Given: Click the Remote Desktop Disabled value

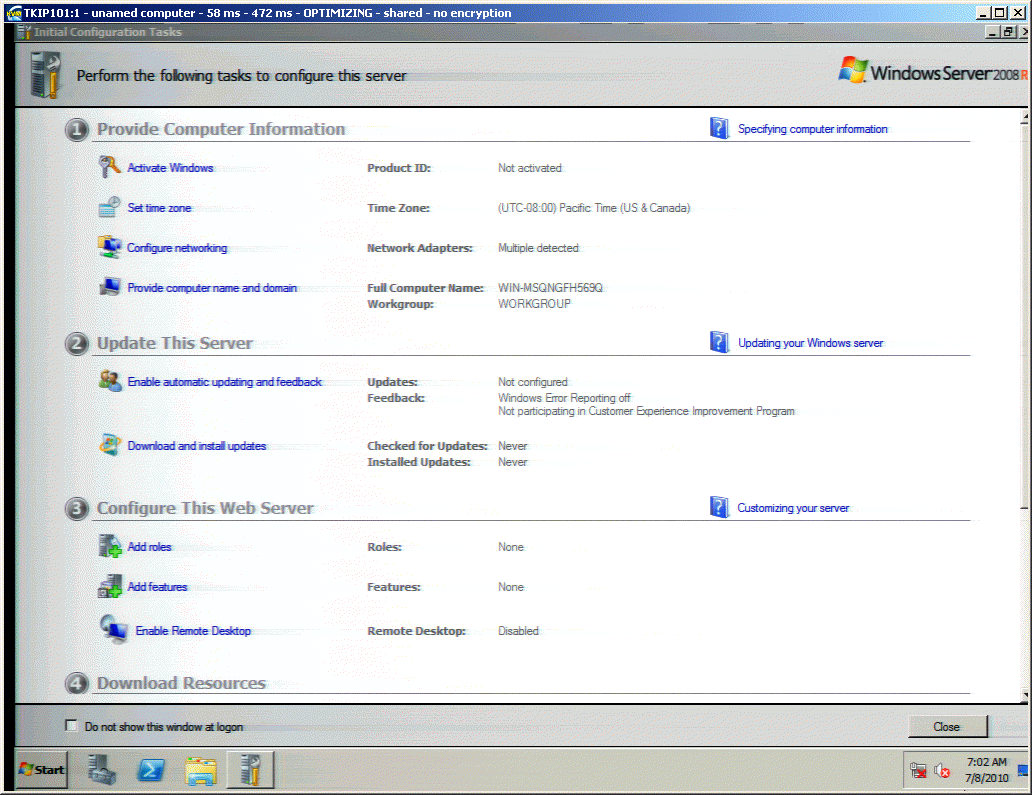Looking at the screenshot, I should [519, 631].
